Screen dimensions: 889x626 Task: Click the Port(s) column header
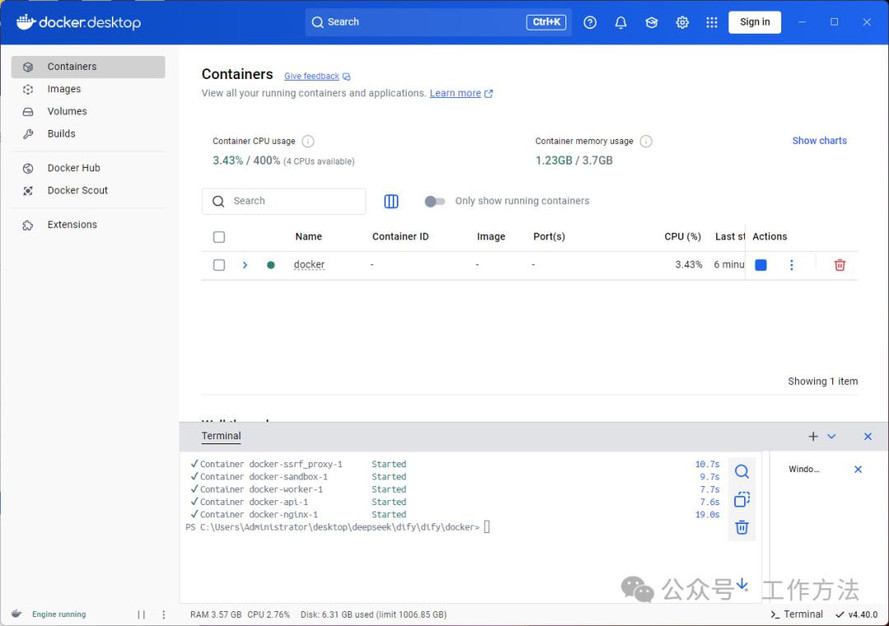pos(549,236)
